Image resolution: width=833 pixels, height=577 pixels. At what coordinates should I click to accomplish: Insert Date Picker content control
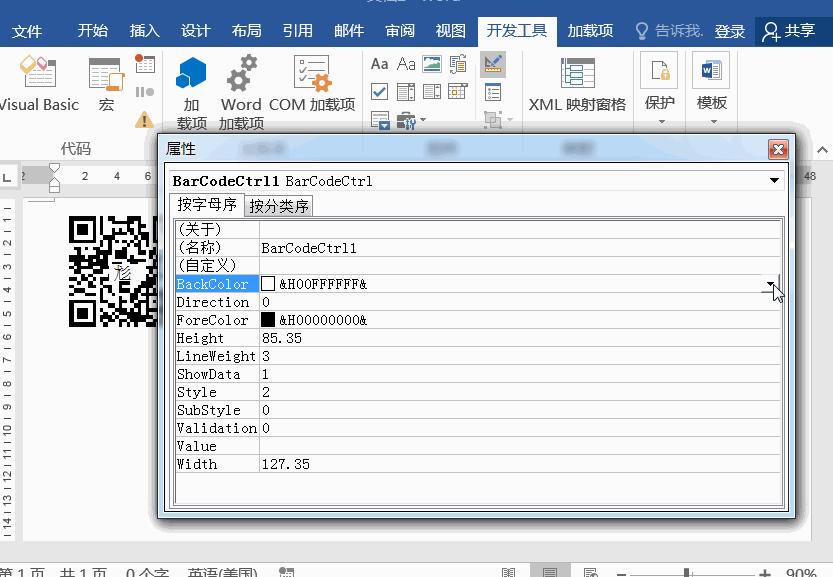click(458, 91)
